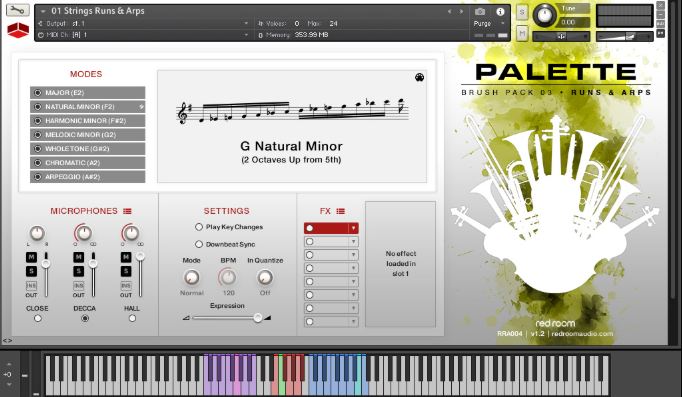Click the camera snapshot icon
This screenshot has height=397, width=682.
(480, 12)
